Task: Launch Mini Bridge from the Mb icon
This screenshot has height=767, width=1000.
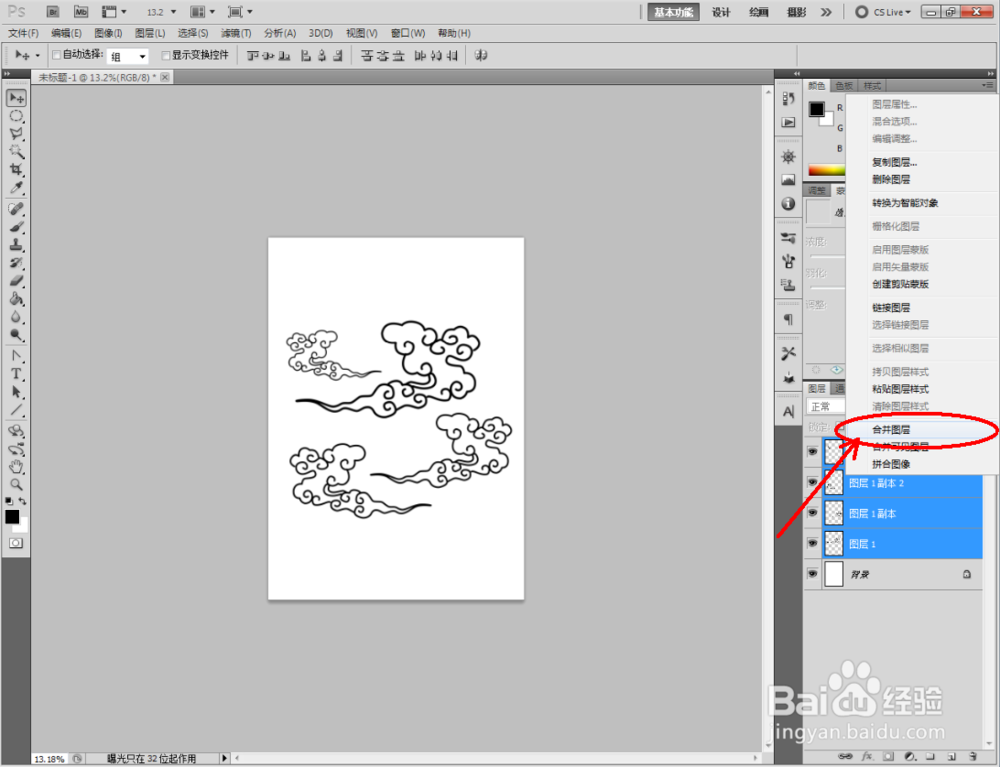Action: click(81, 11)
